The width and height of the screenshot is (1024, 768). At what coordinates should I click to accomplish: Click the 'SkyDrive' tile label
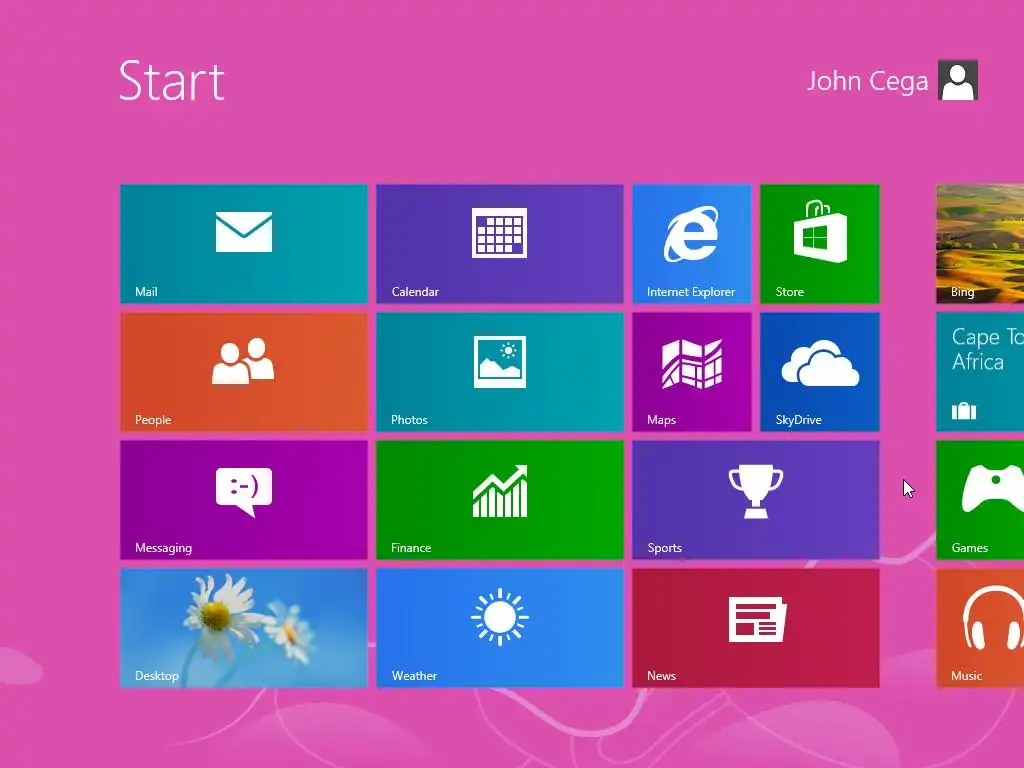click(x=799, y=420)
